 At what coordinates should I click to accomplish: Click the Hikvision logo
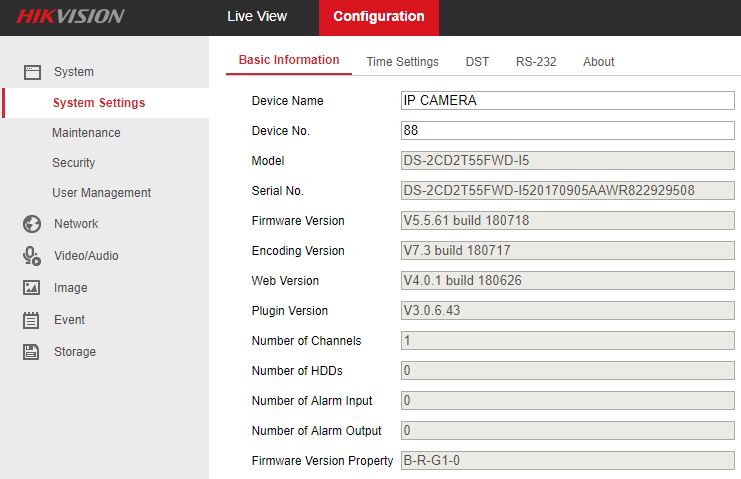71,17
